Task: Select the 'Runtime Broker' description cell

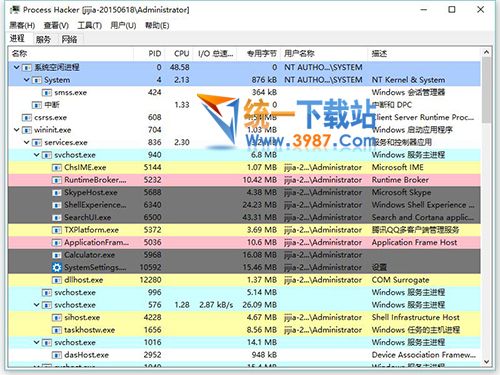Action: [400, 180]
